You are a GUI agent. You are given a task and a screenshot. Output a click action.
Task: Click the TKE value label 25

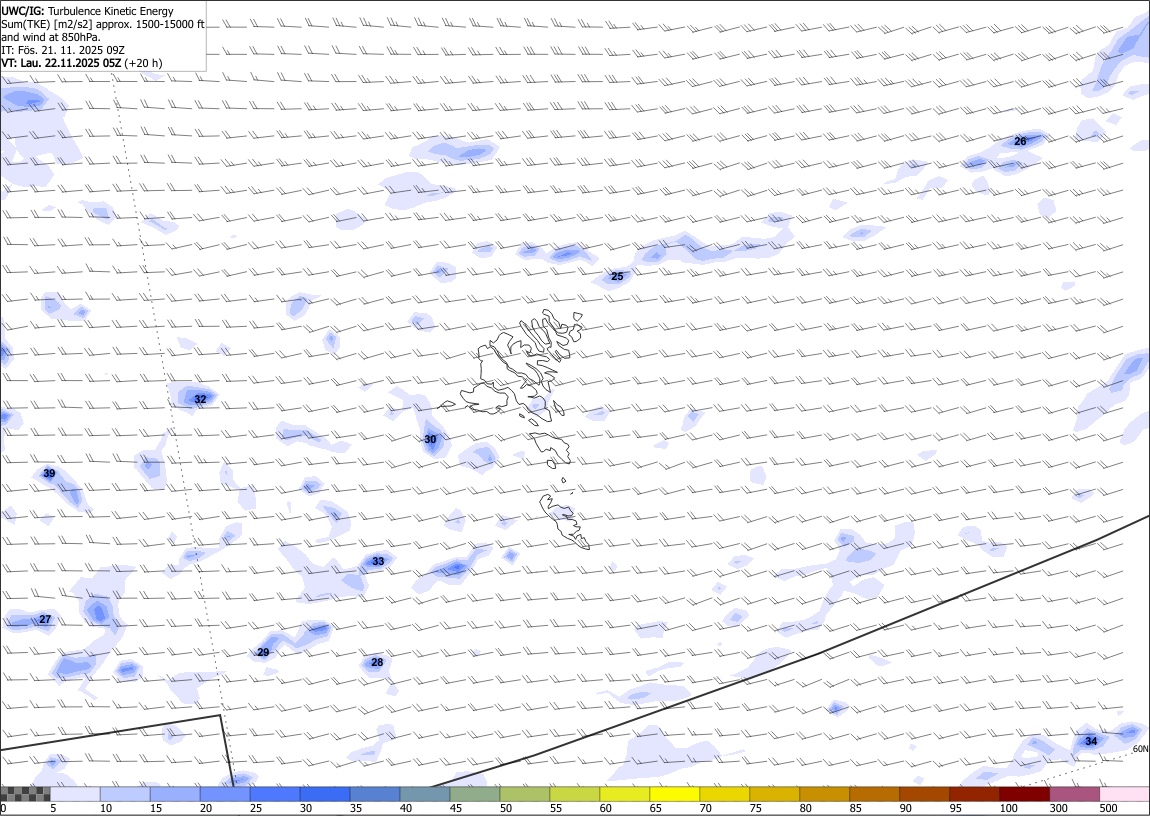click(618, 276)
